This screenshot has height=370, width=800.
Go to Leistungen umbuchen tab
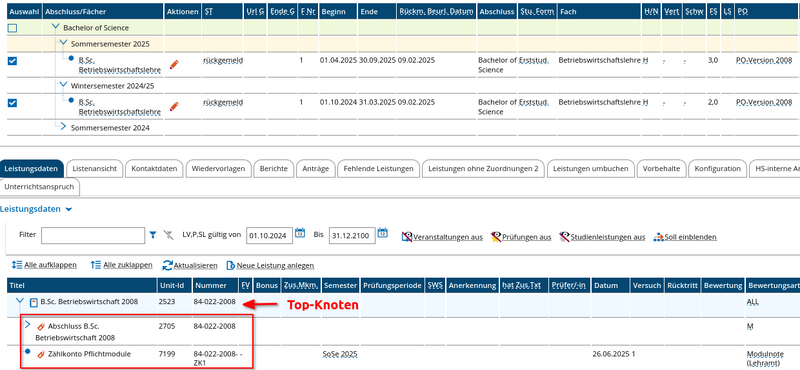click(591, 169)
